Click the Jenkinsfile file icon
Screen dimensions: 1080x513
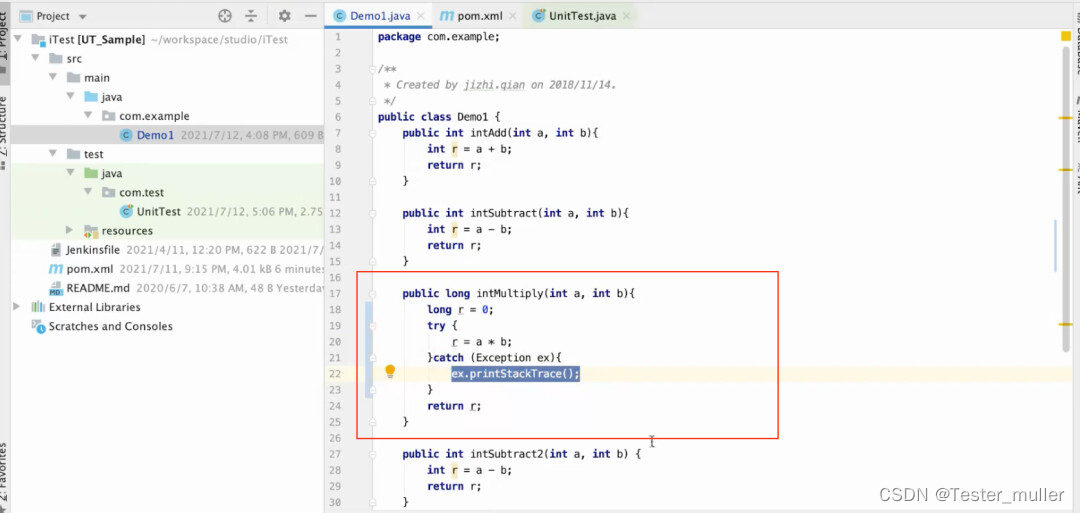click(56, 249)
